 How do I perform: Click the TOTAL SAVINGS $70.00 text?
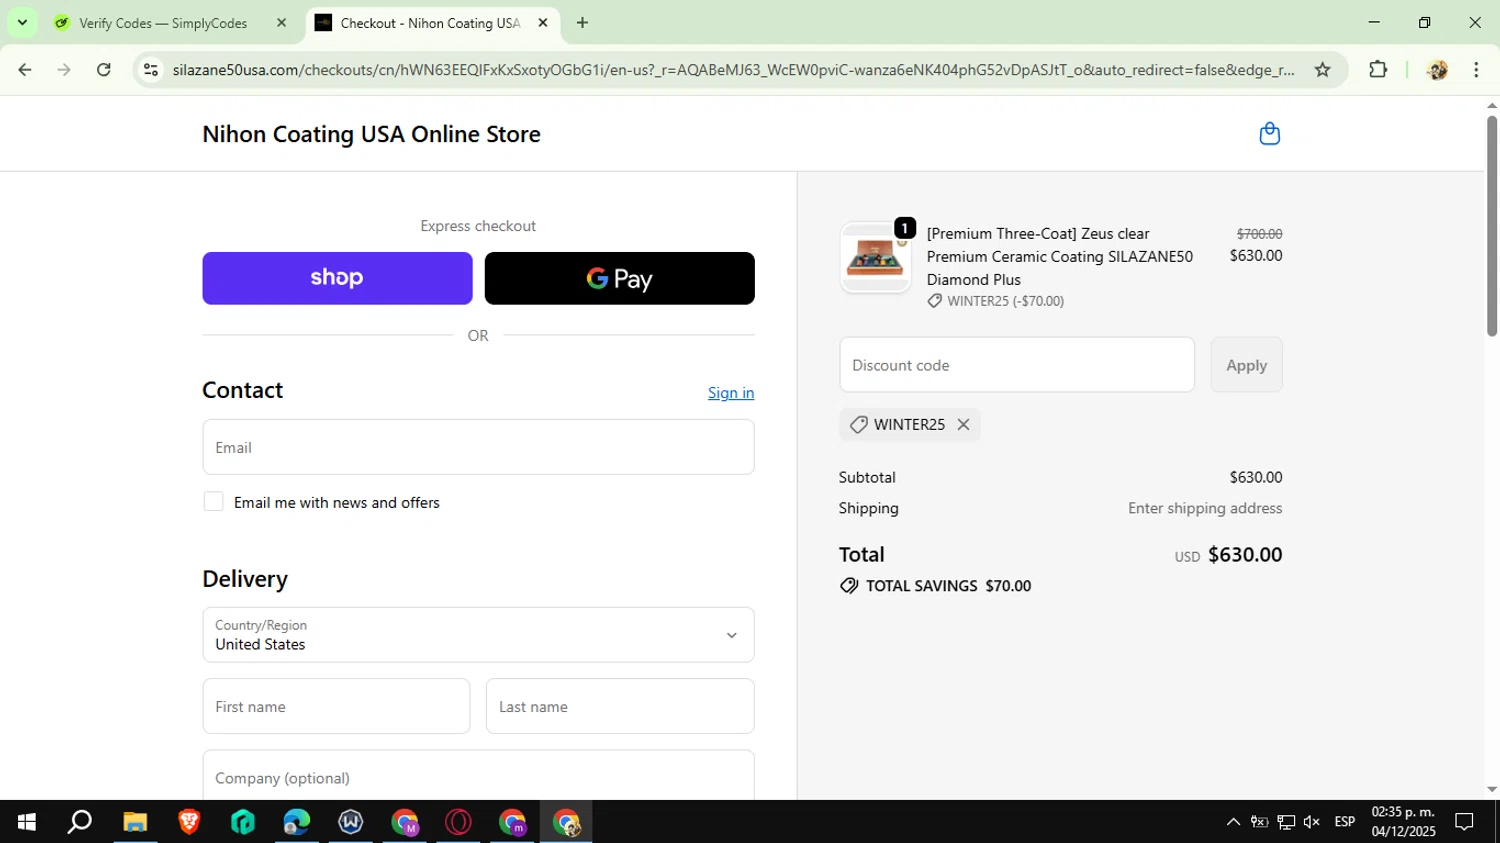(948, 586)
